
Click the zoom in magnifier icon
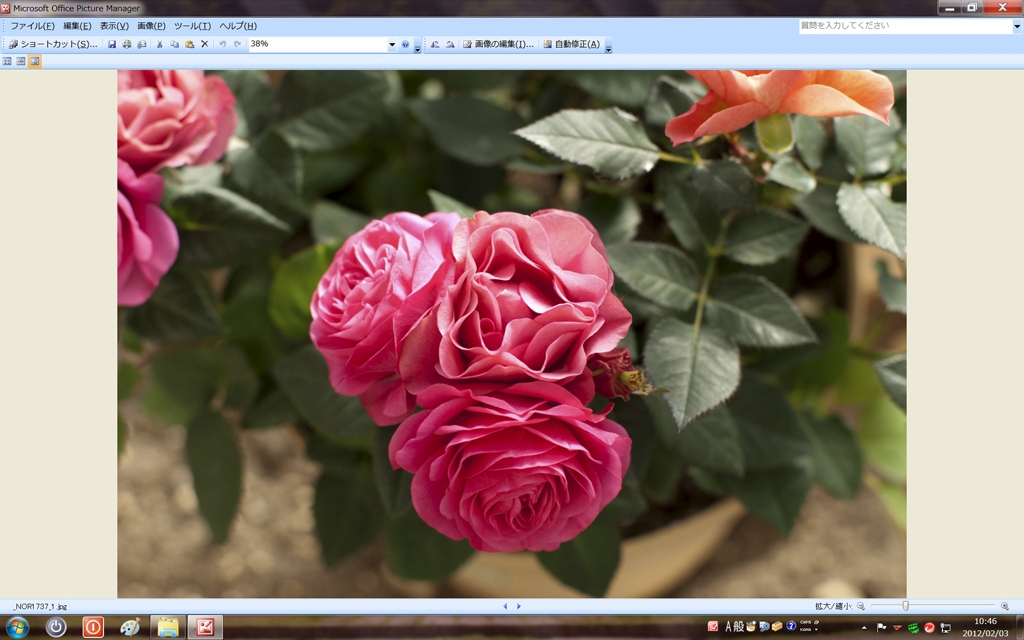pos(1005,606)
